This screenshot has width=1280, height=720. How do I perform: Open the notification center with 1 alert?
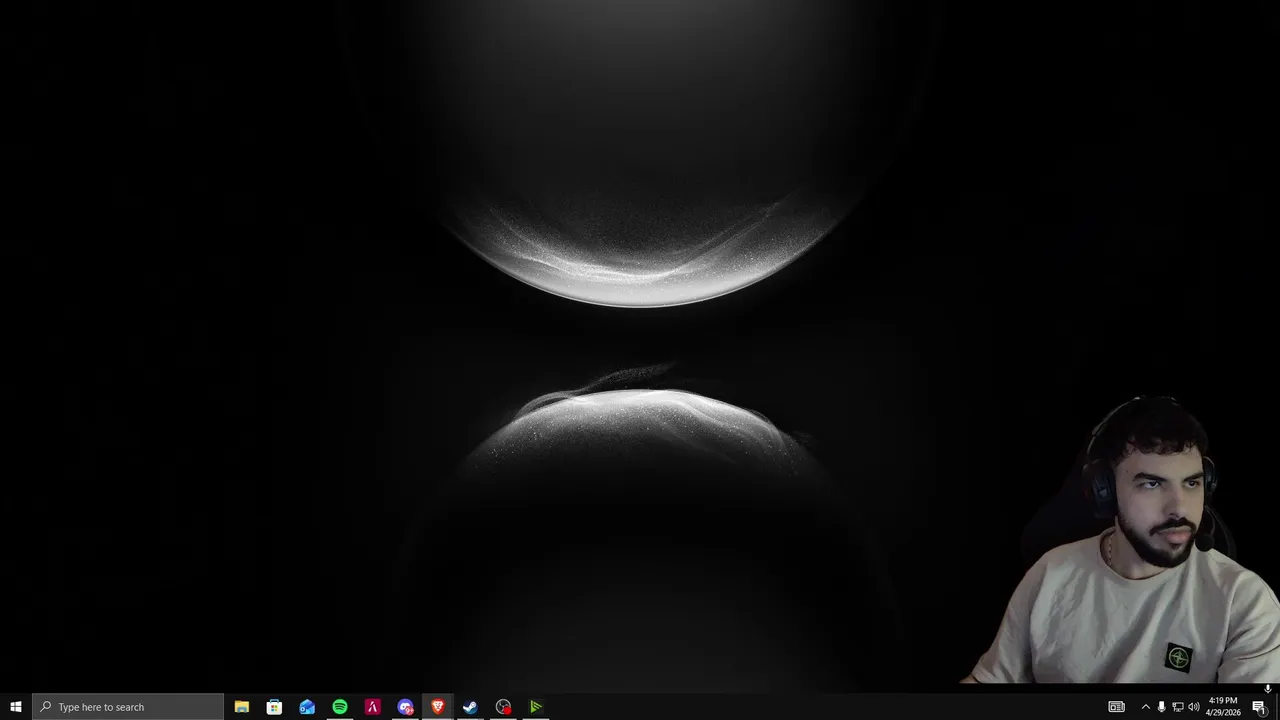[1259, 707]
